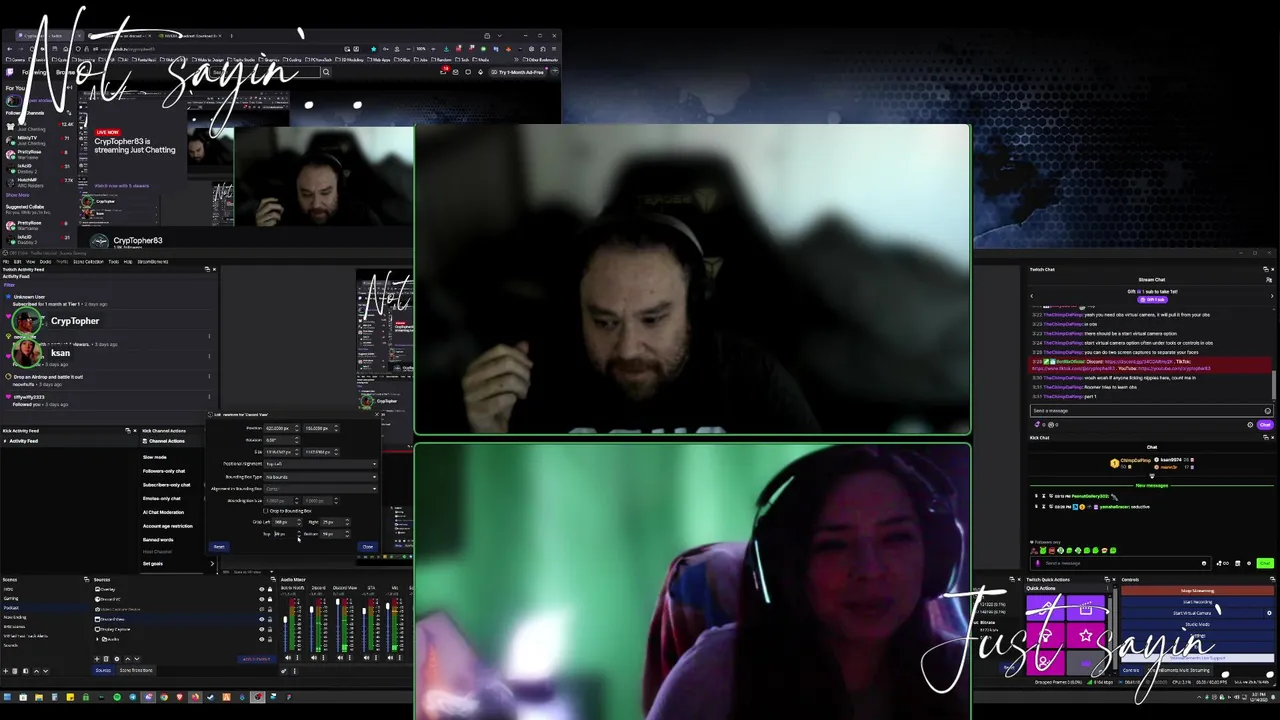The height and width of the screenshot is (720, 1280).
Task: Click Start Recording in Controls
Action: pyautogui.click(x=1198, y=602)
